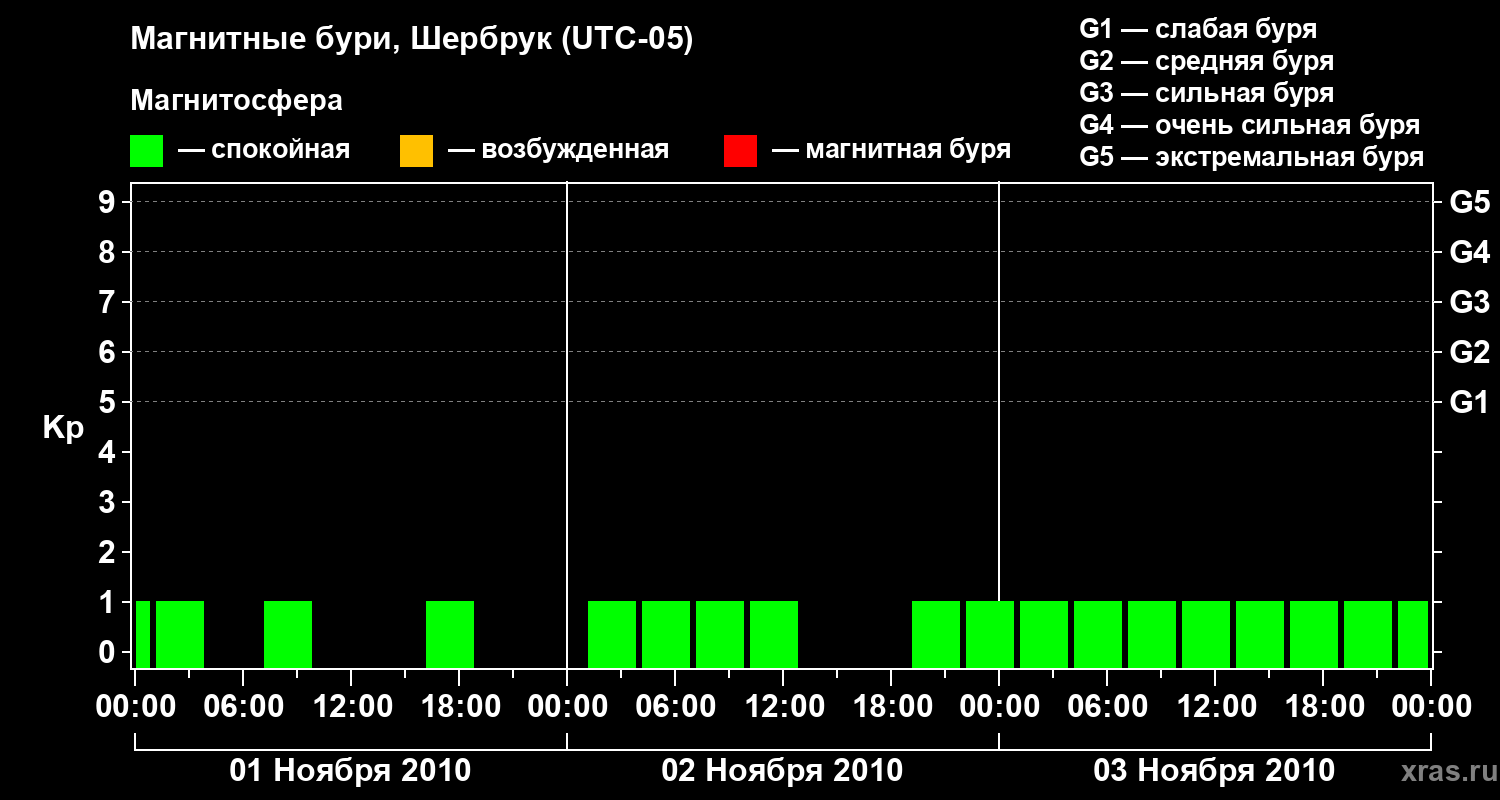This screenshot has height=800, width=1500.
Task: Select legend line G4 — очень сильная буря
Action: [x=1249, y=125]
